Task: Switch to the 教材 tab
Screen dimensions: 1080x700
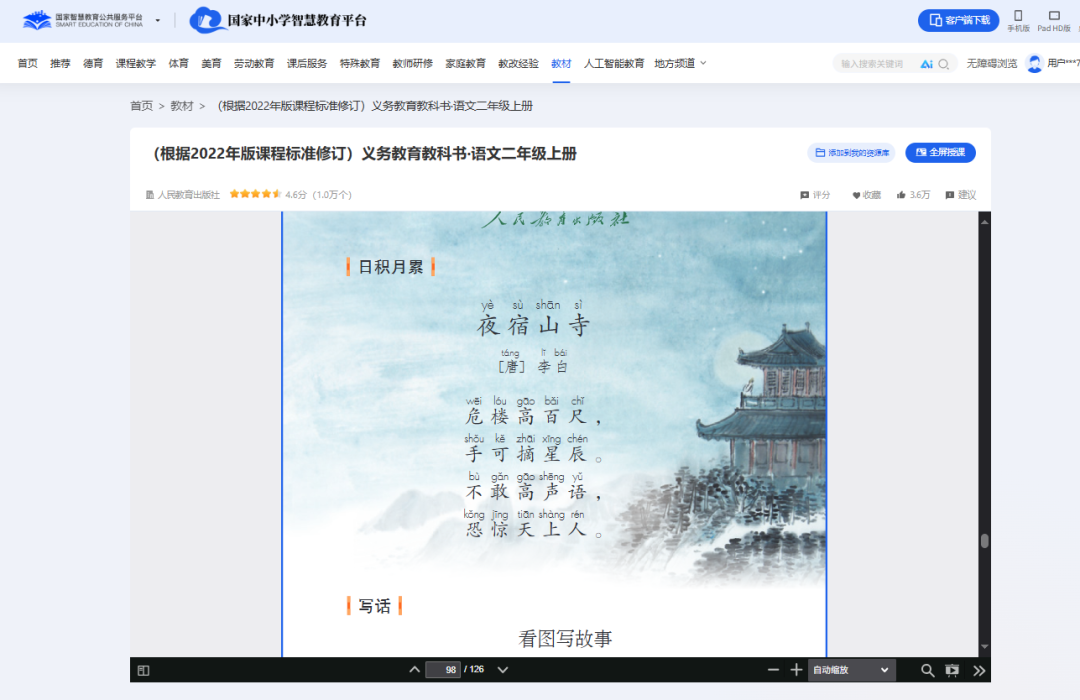Action: tap(561, 62)
